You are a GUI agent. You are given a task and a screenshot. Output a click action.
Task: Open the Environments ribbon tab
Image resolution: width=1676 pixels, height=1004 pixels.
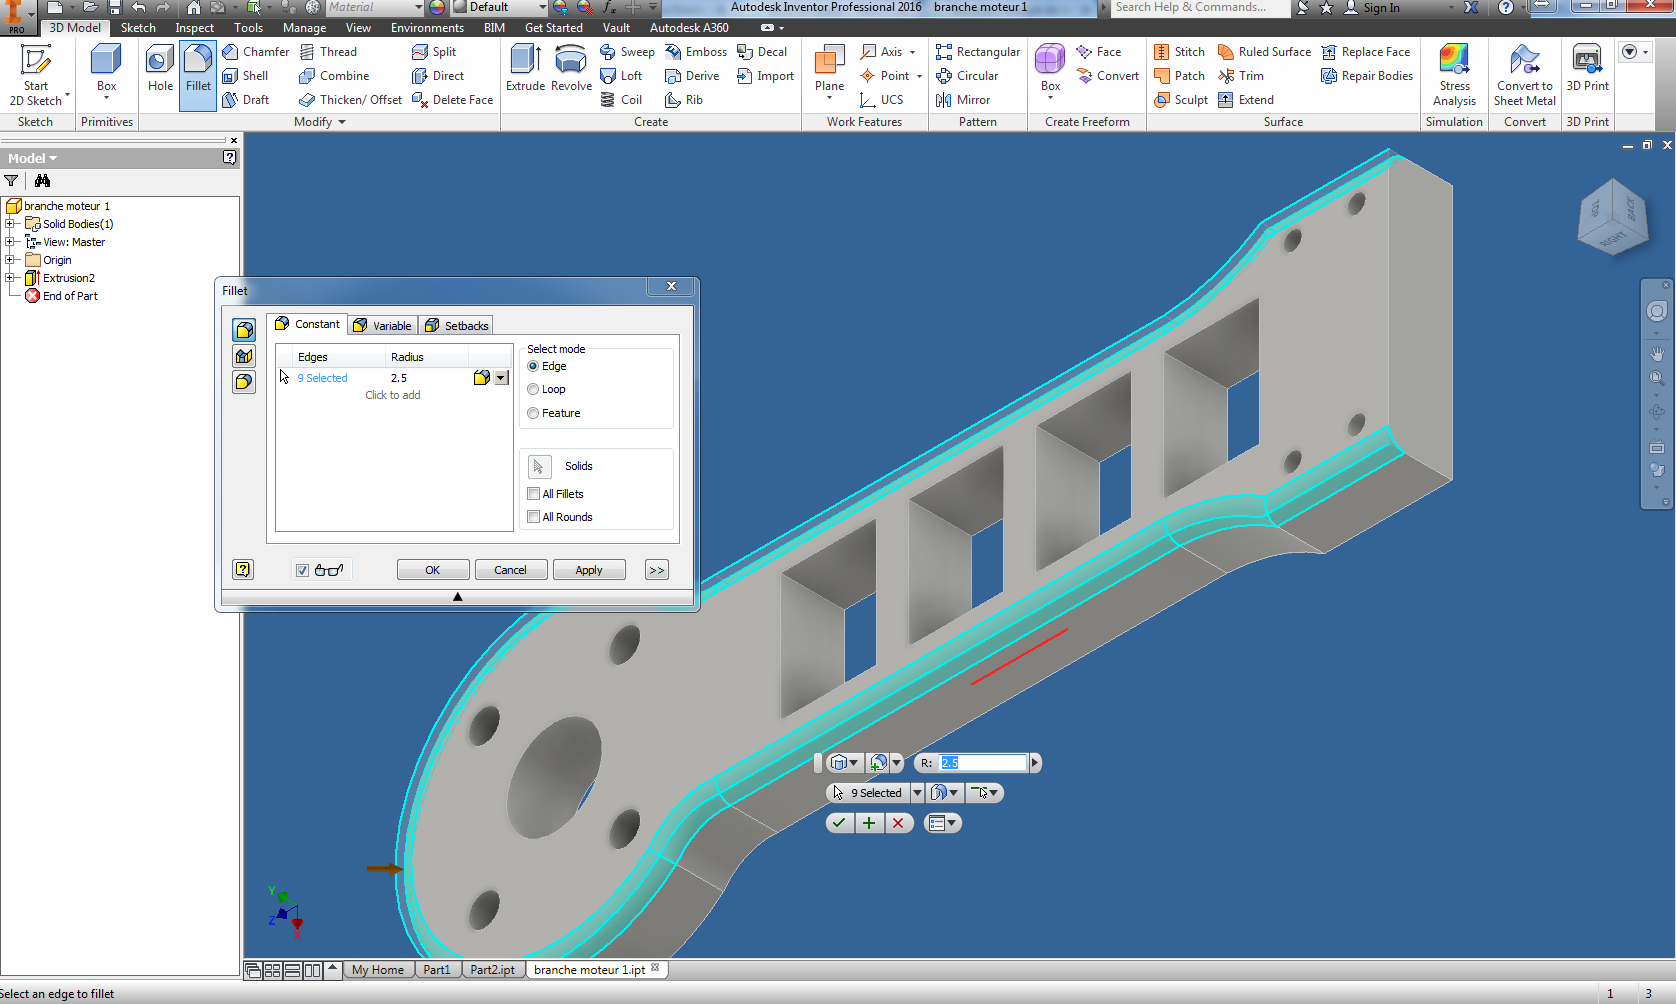(x=427, y=28)
